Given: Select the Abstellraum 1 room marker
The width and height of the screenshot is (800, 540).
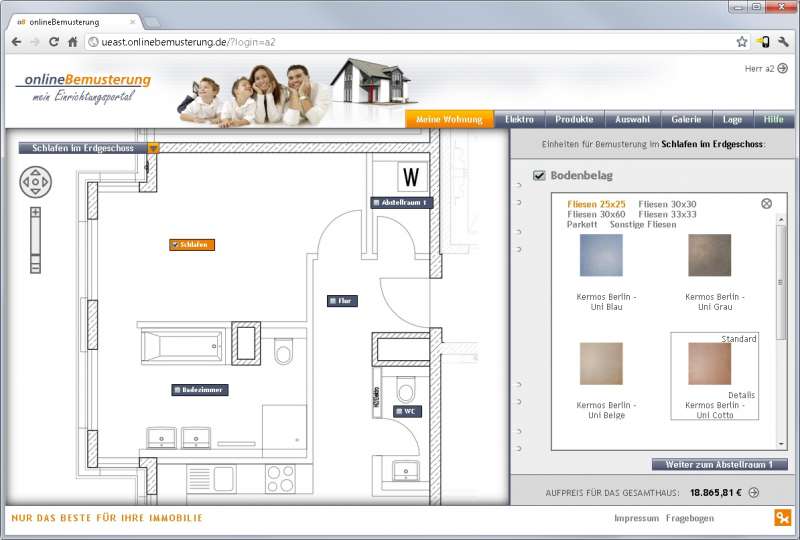Looking at the screenshot, I should 402,203.
